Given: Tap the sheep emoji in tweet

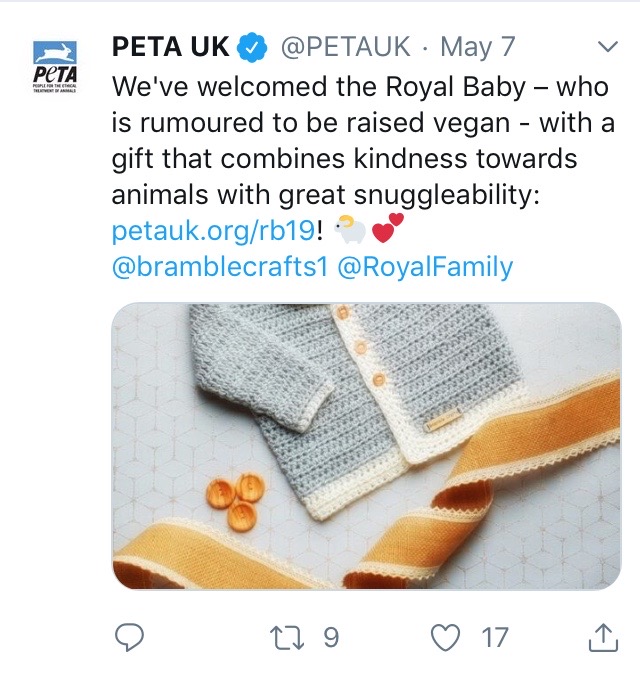Looking at the screenshot, I should 350,229.
